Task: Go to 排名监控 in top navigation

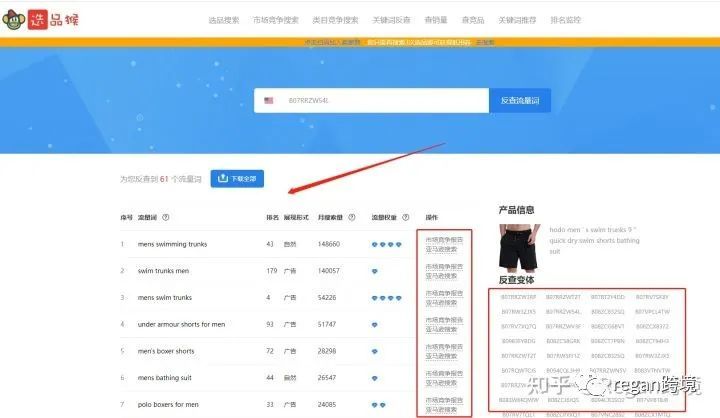Action: (x=566, y=20)
